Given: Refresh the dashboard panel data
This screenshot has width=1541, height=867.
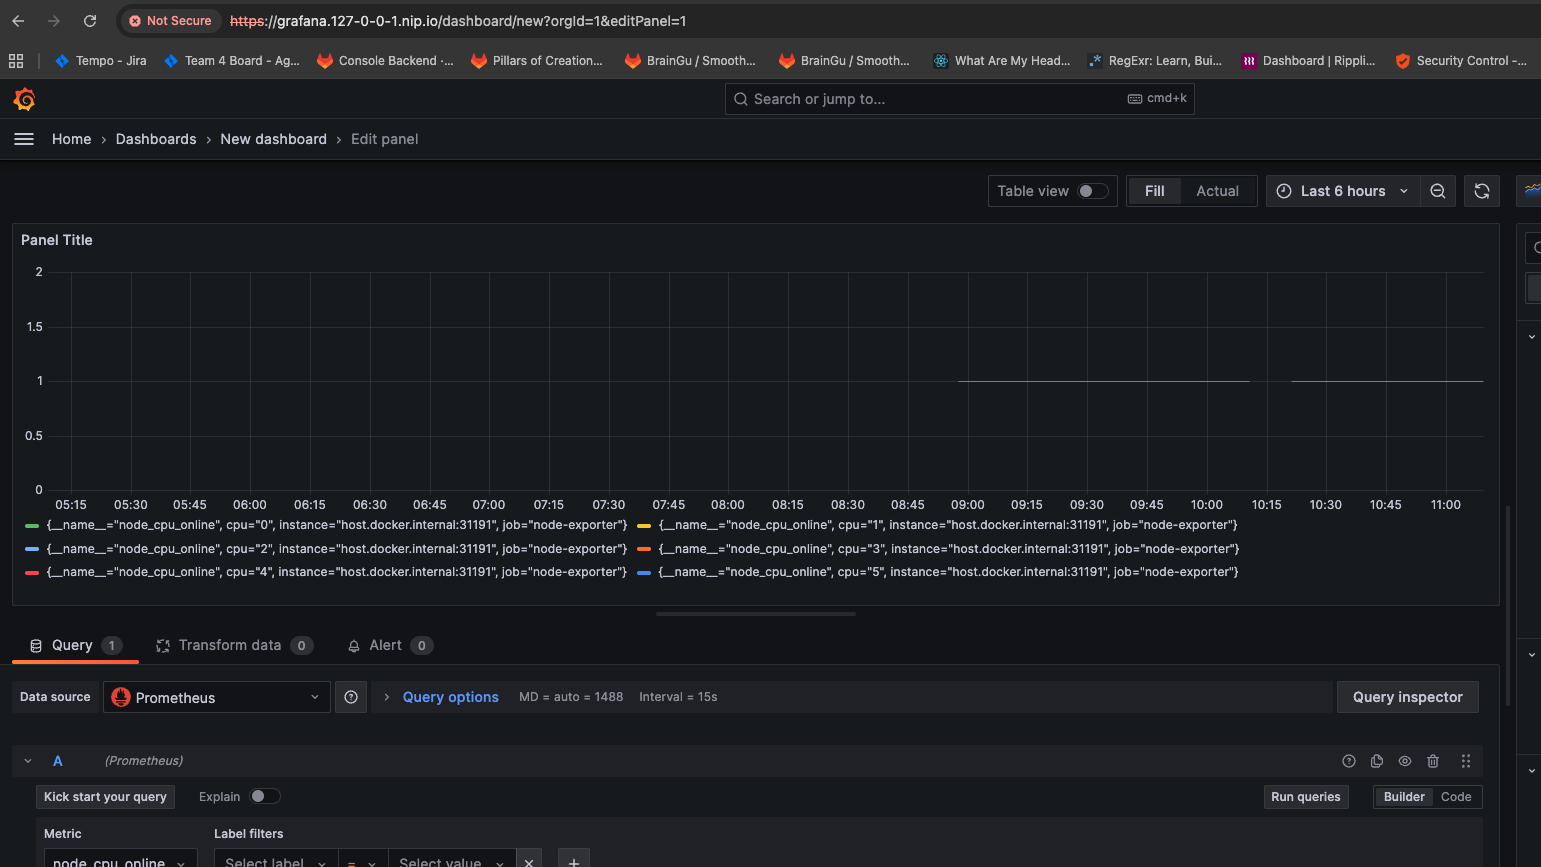Looking at the screenshot, I should pyautogui.click(x=1482, y=191).
